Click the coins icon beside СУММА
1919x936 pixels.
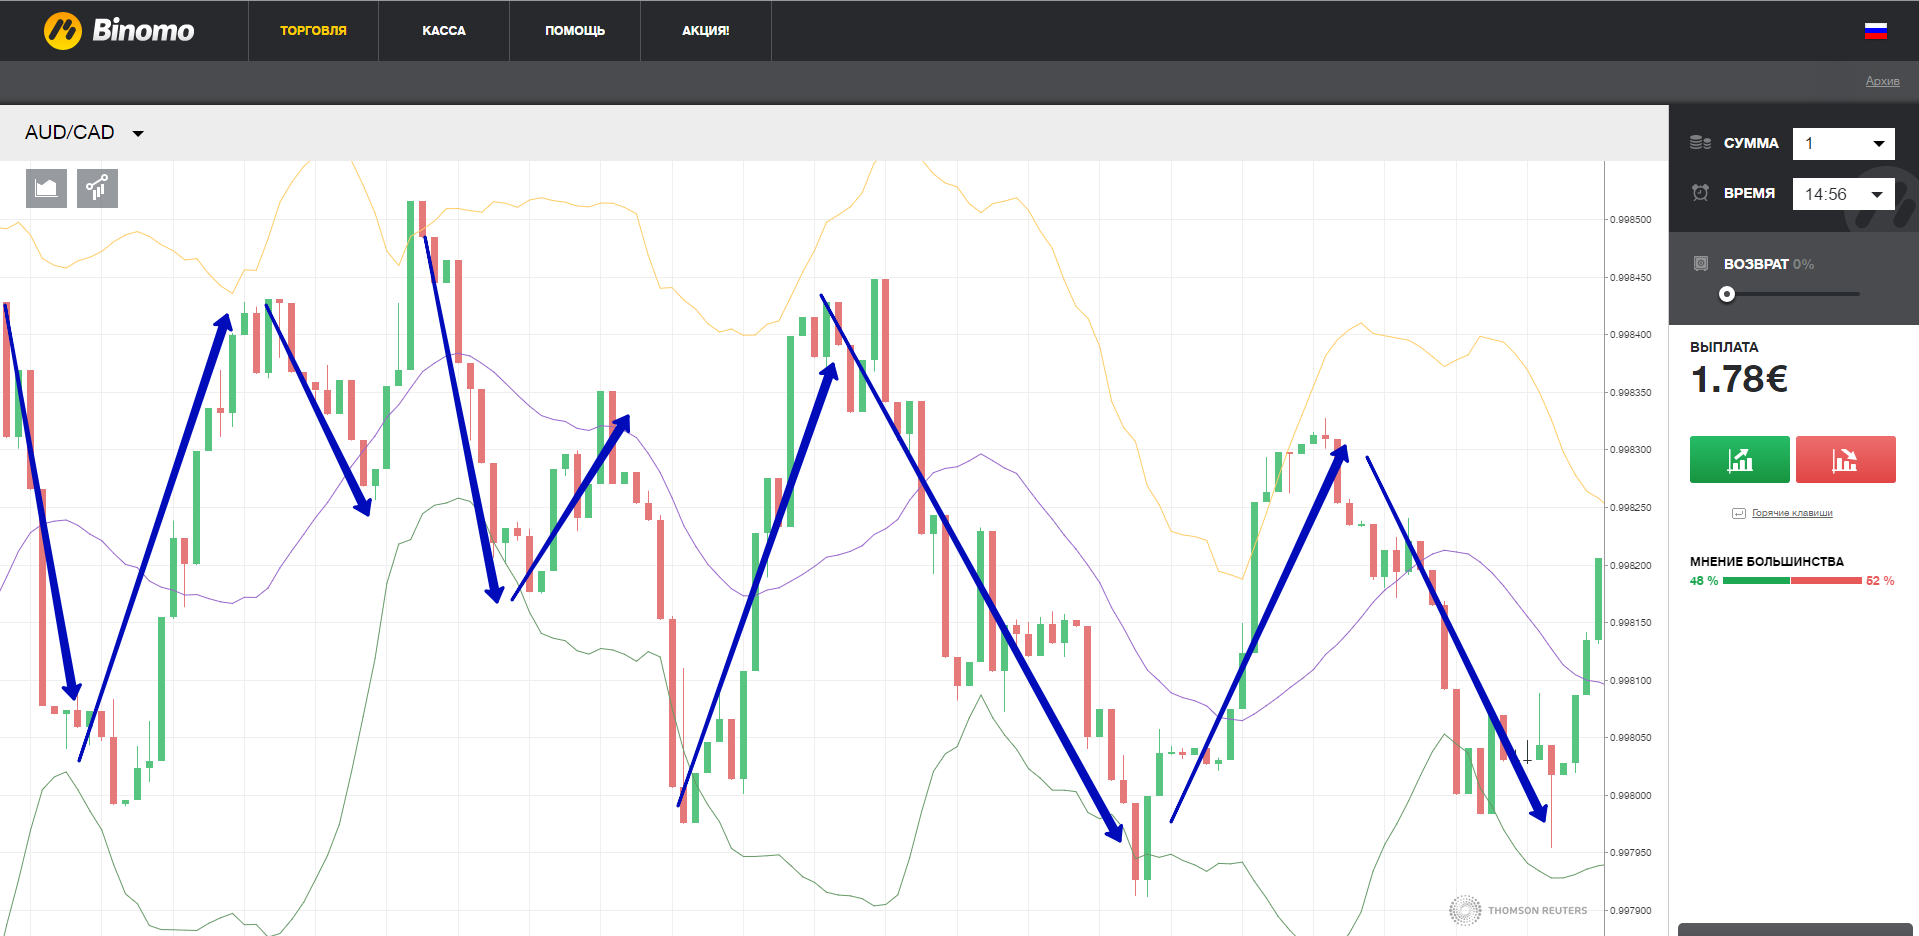[x=1700, y=143]
